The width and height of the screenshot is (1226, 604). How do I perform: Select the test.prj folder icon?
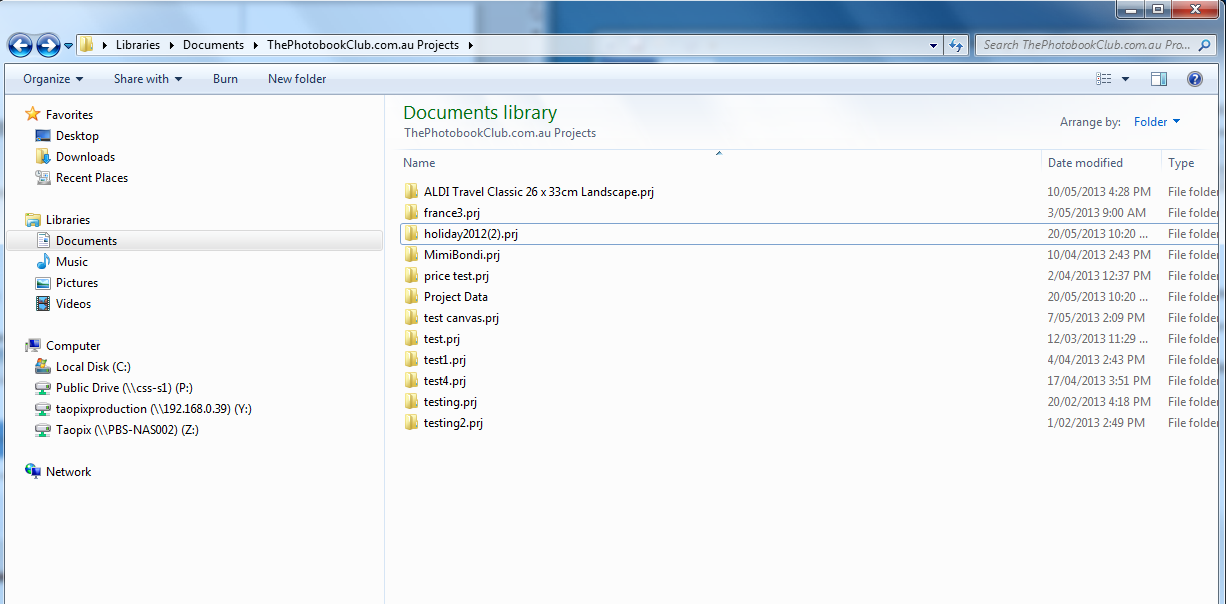click(x=411, y=339)
